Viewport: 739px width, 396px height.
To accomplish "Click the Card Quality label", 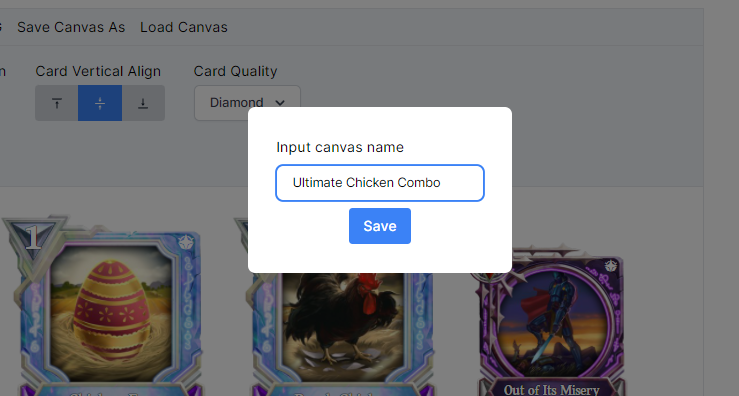I will [x=235, y=71].
